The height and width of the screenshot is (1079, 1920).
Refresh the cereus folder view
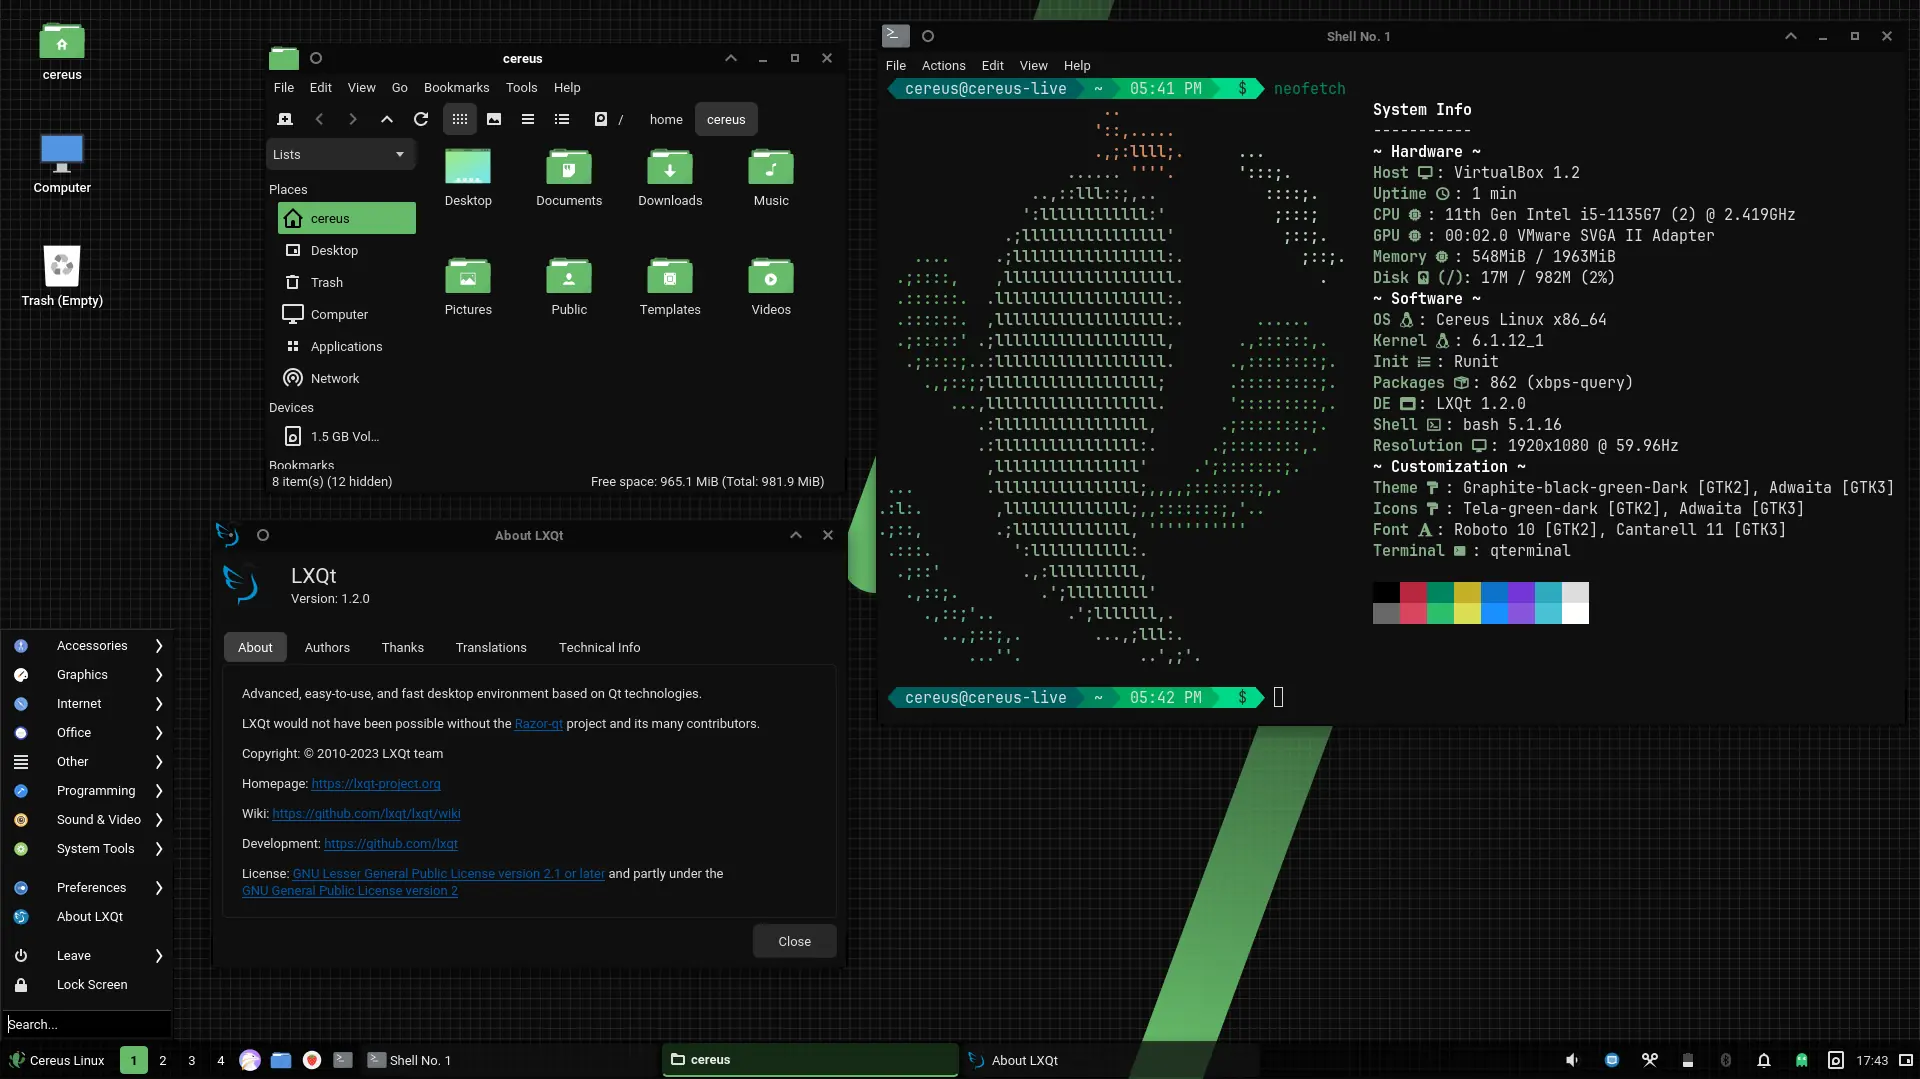420,119
